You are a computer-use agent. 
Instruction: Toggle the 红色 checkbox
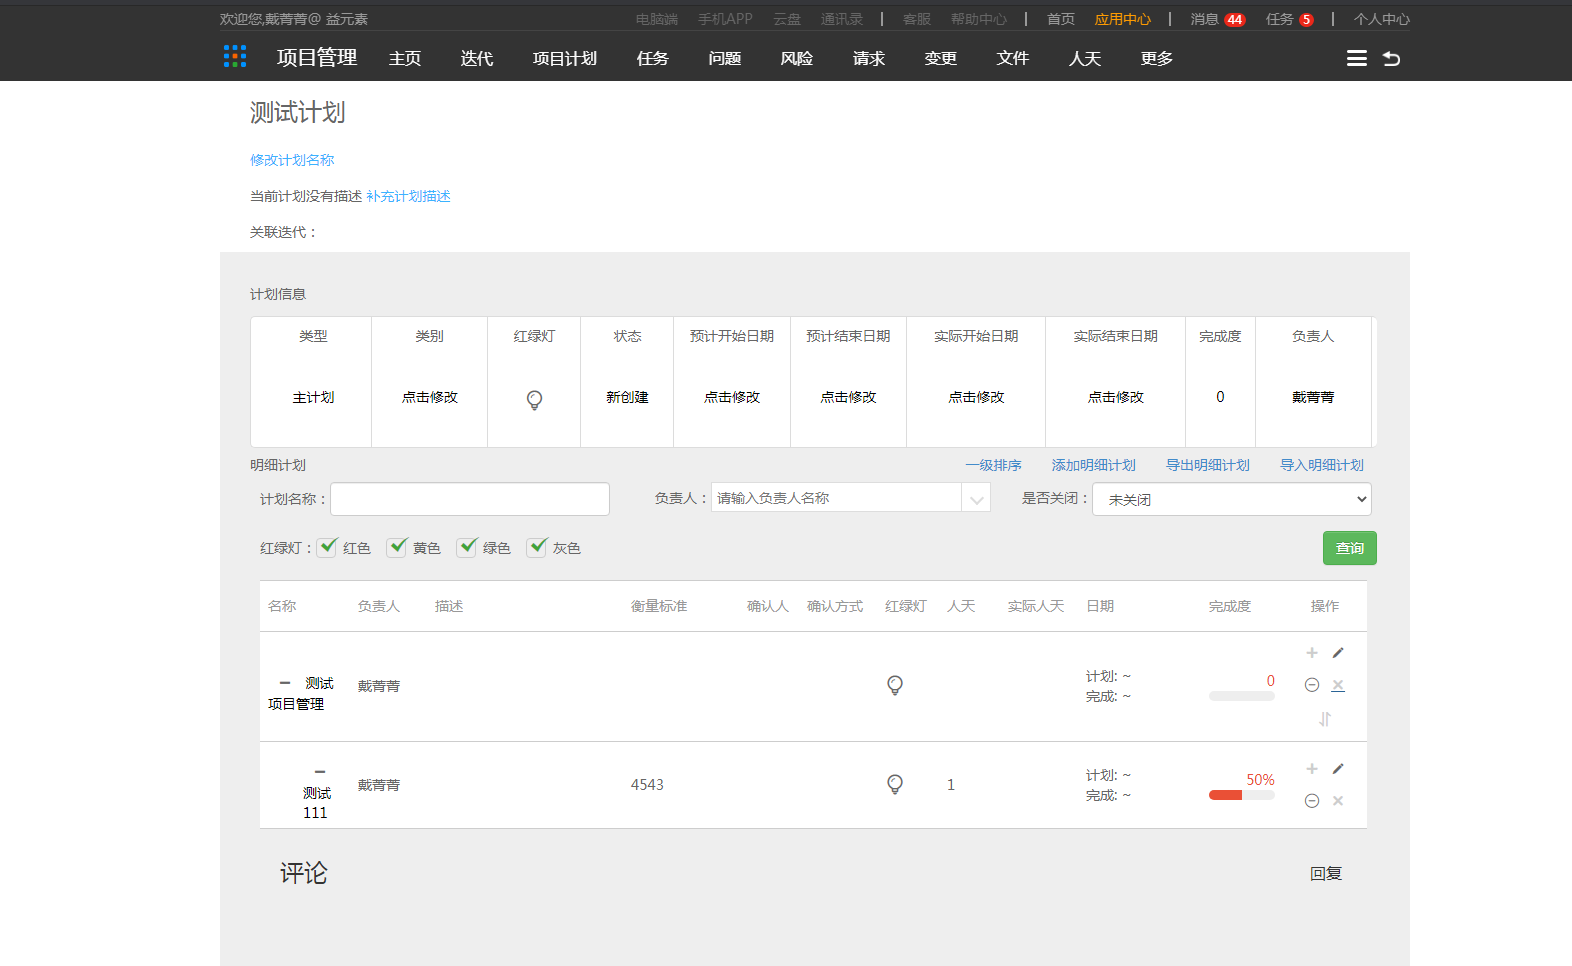tap(327, 547)
